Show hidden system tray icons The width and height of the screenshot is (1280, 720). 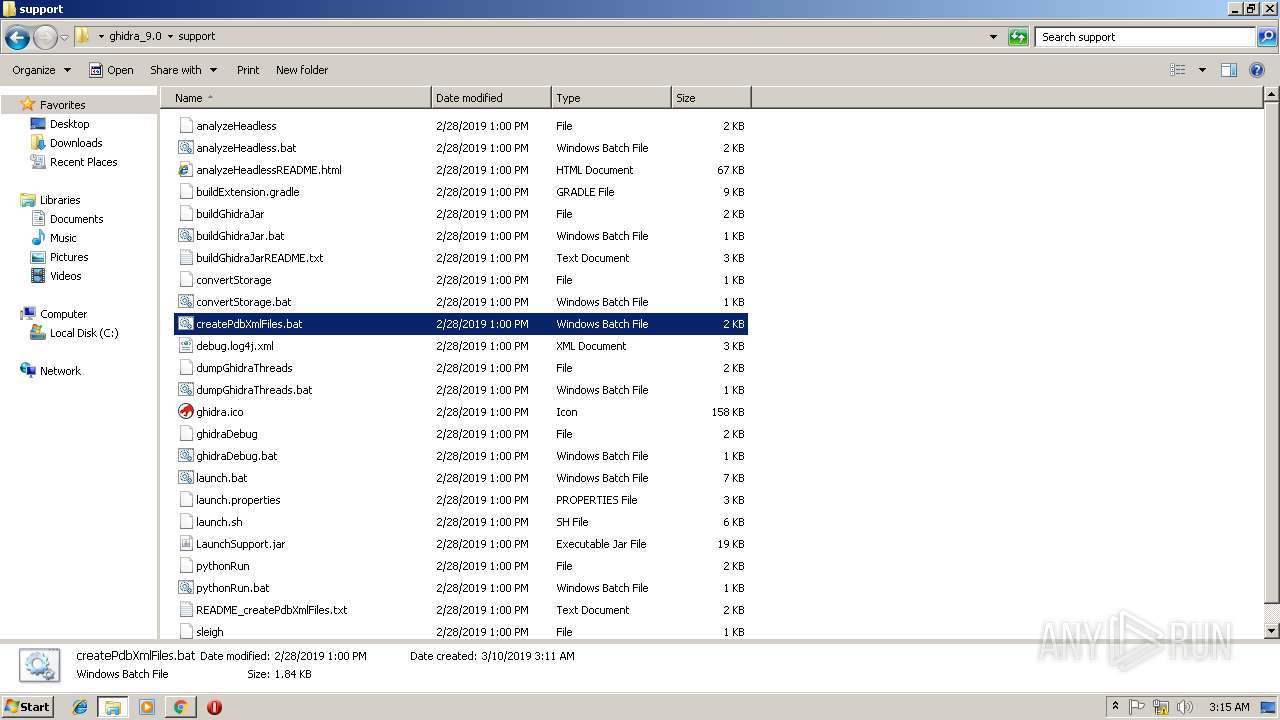click(x=1115, y=707)
